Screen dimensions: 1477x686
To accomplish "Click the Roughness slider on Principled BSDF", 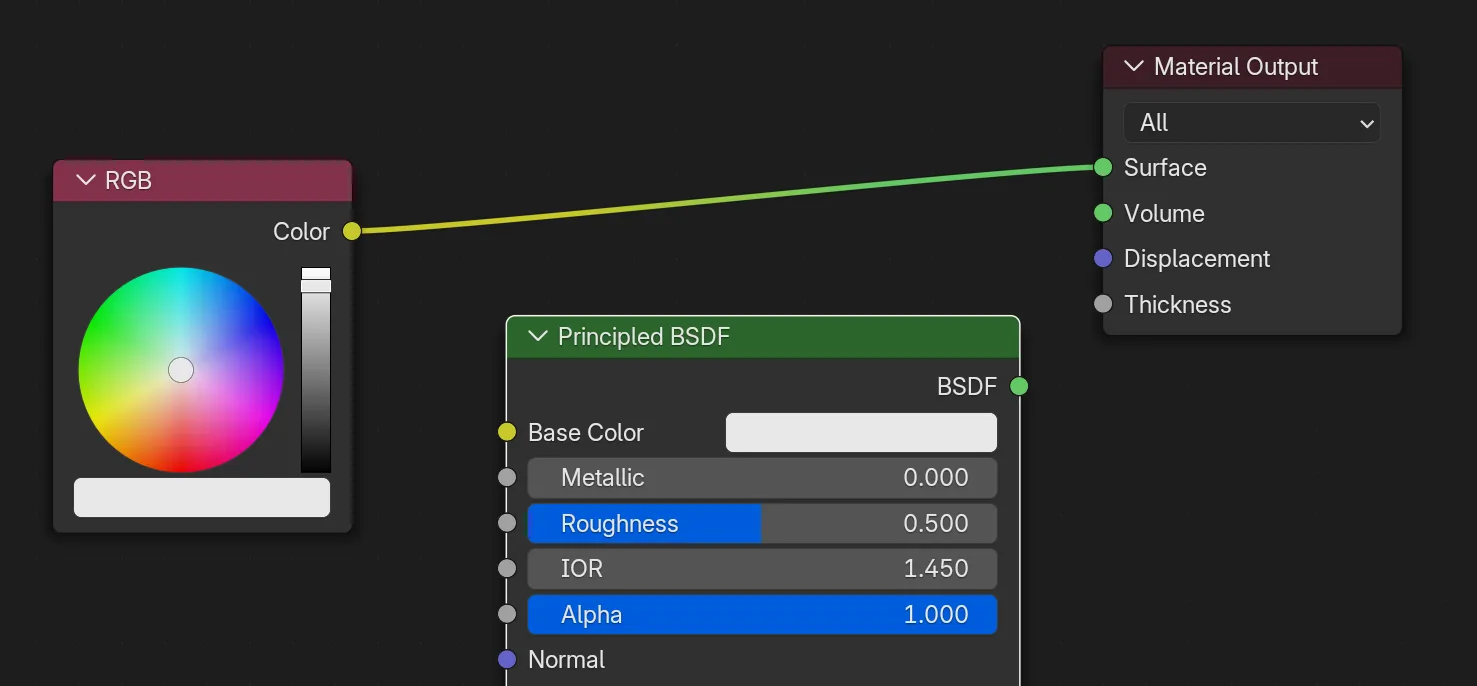I will 762,523.
